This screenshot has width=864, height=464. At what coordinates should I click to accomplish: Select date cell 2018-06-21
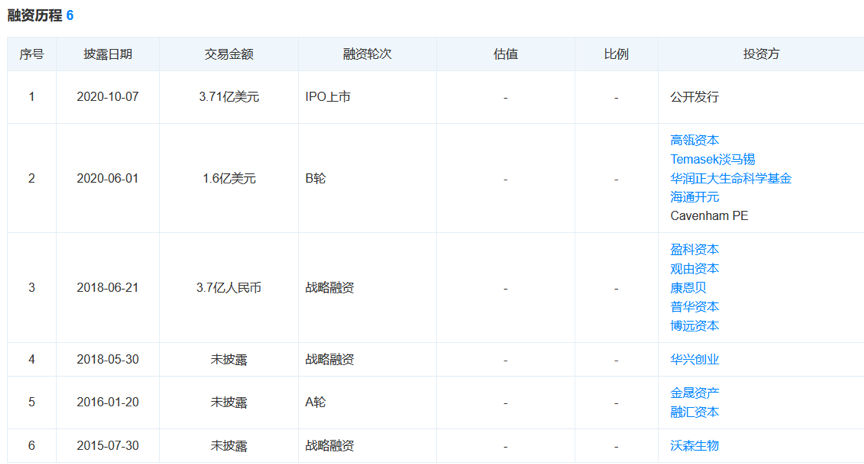coord(107,288)
